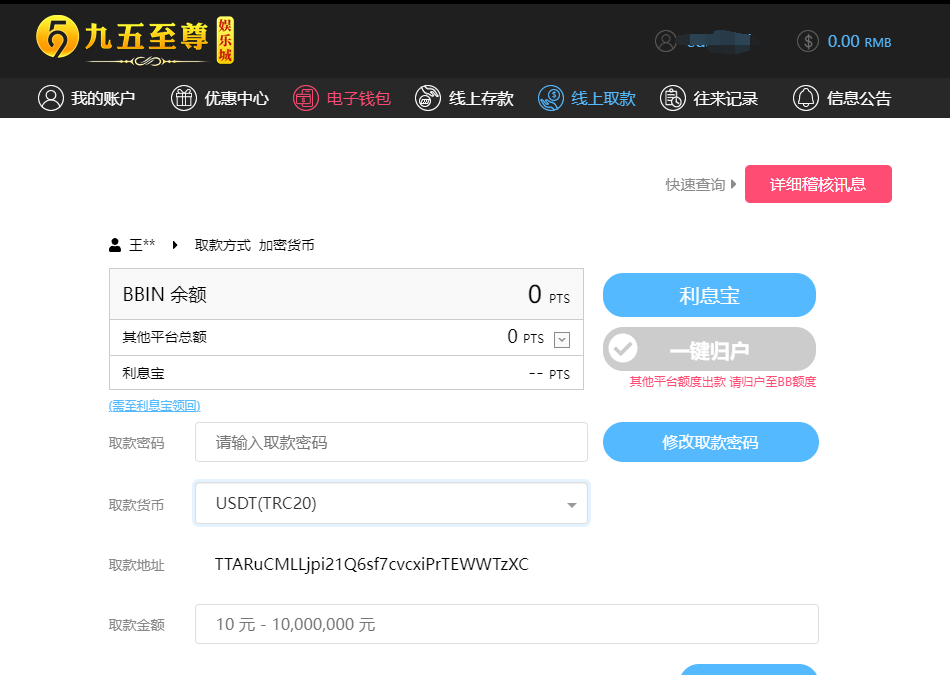Click the 往来记录 document icon
This screenshot has height=675, width=950.
click(673, 98)
